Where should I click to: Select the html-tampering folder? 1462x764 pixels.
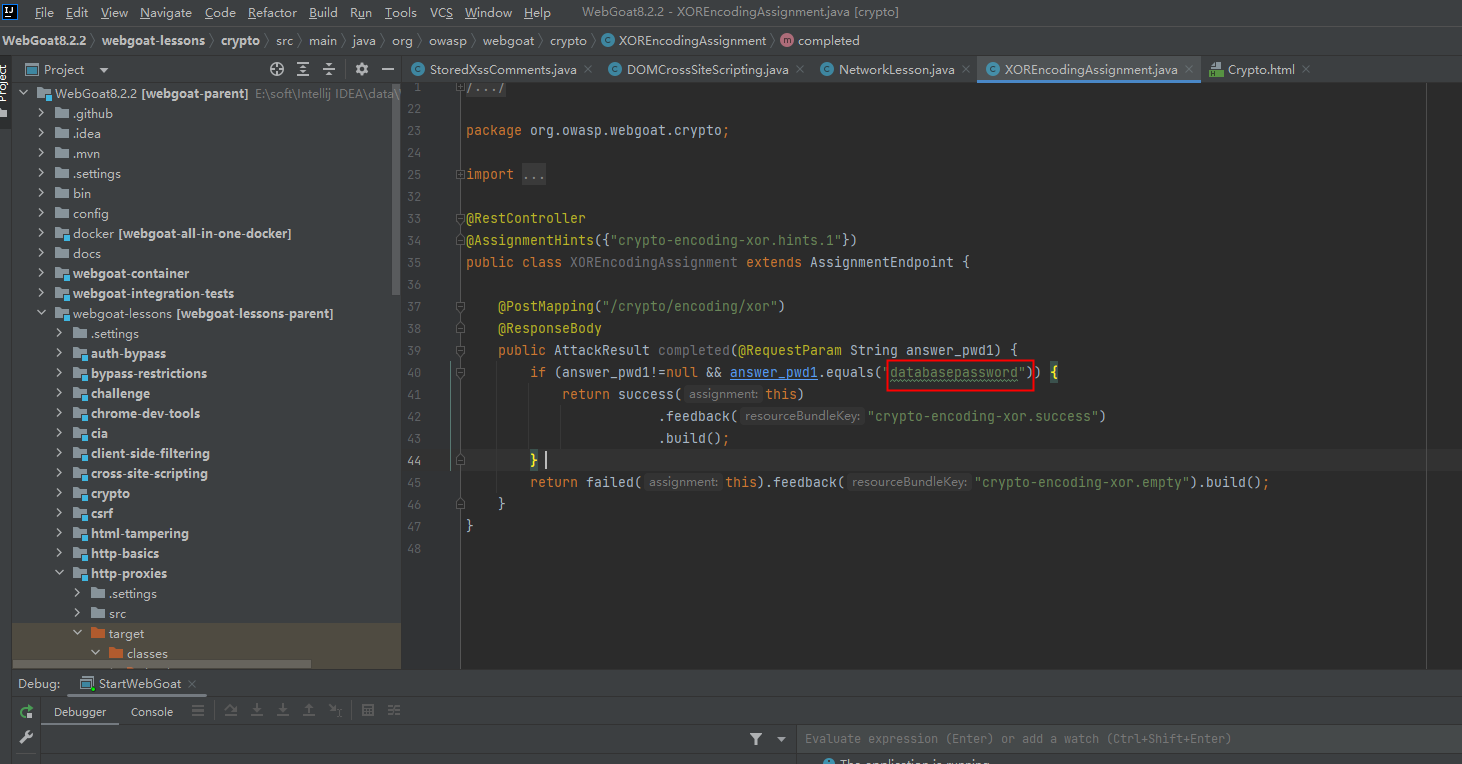(x=139, y=533)
